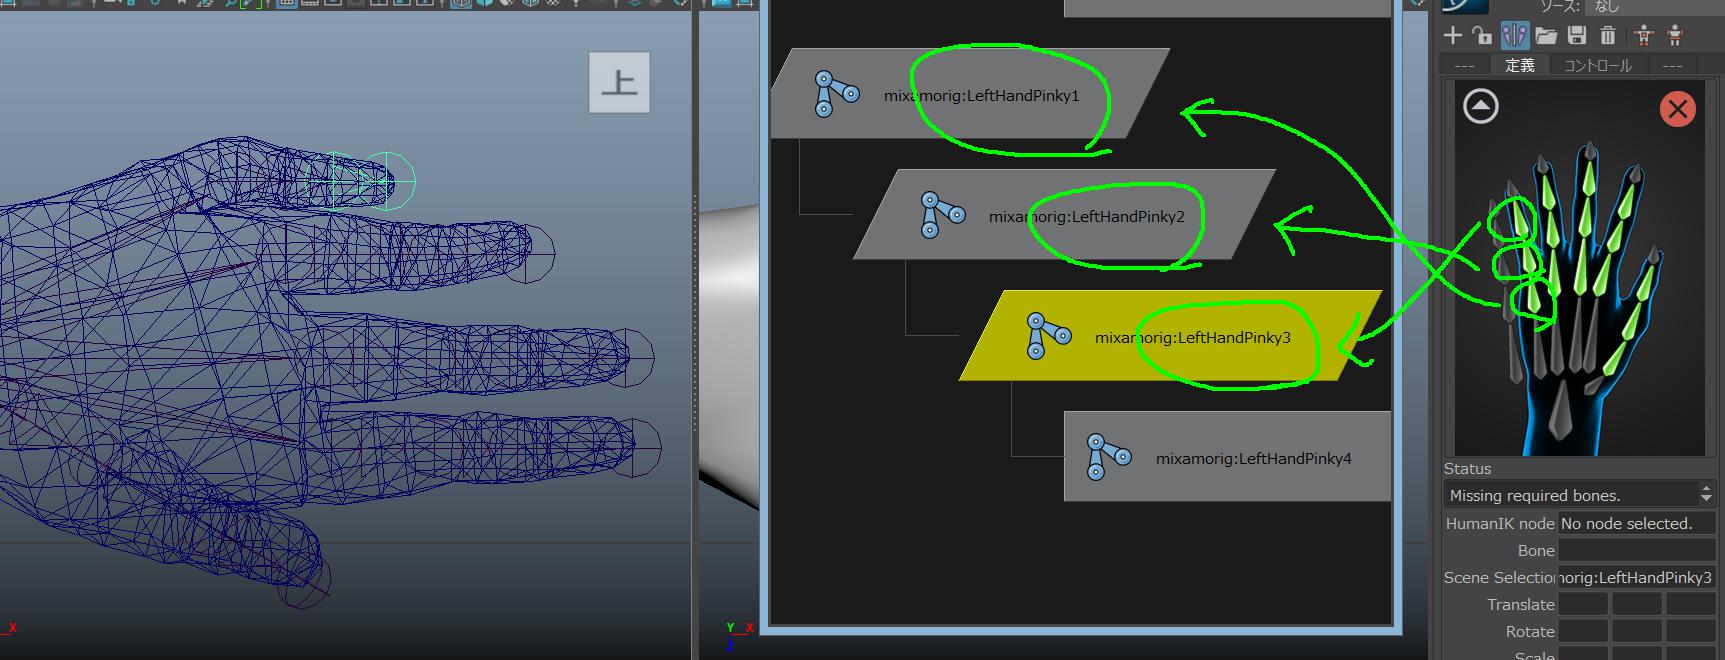Click the trash delete icon
The height and width of the screenshot is (660, 1725).
point(1608,36)
